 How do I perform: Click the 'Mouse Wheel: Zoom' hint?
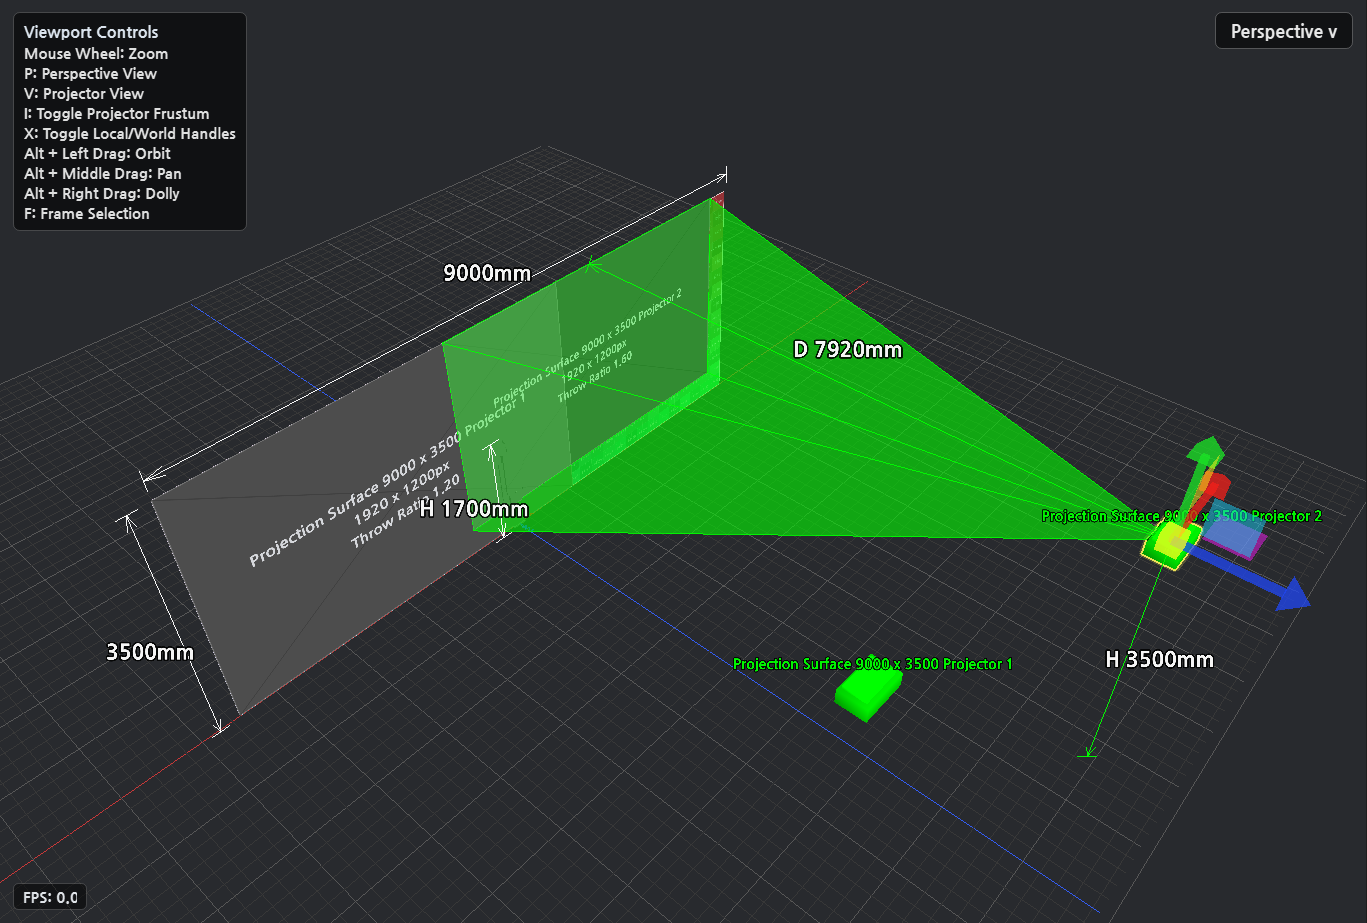(96, 53)
